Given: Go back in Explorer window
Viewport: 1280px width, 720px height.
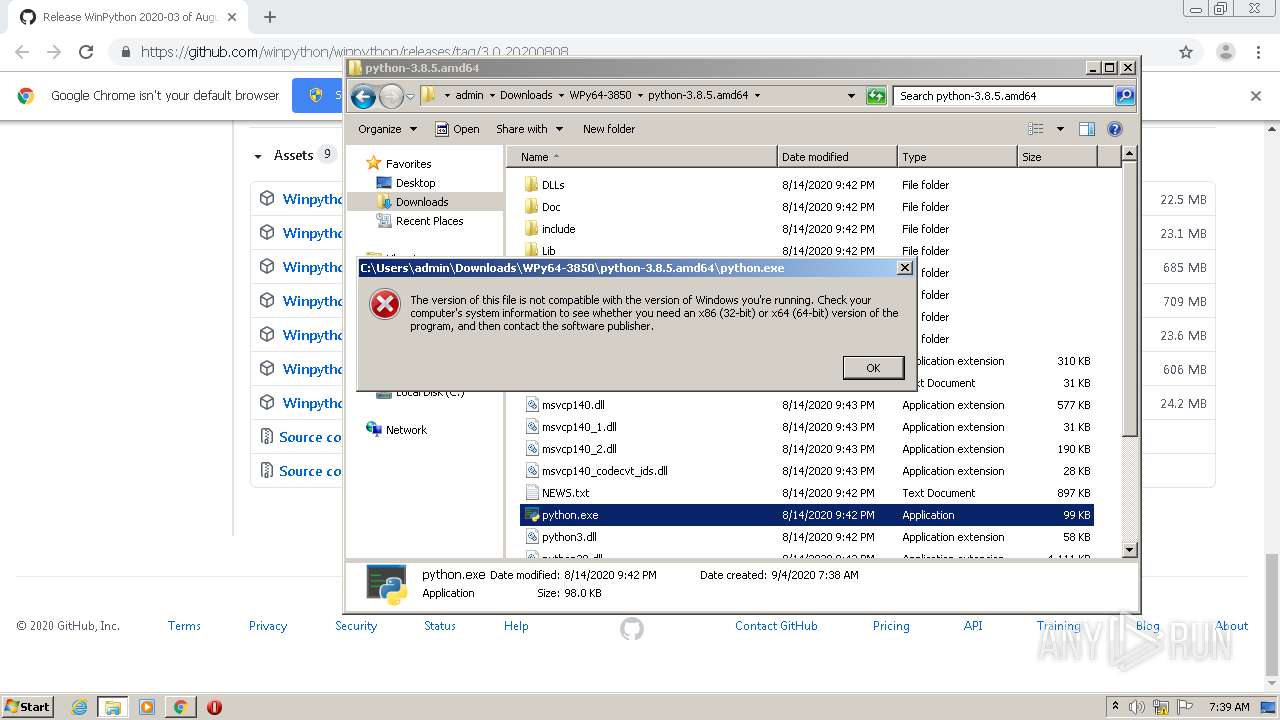Looking at the screenshot, I should click(364, 96).
